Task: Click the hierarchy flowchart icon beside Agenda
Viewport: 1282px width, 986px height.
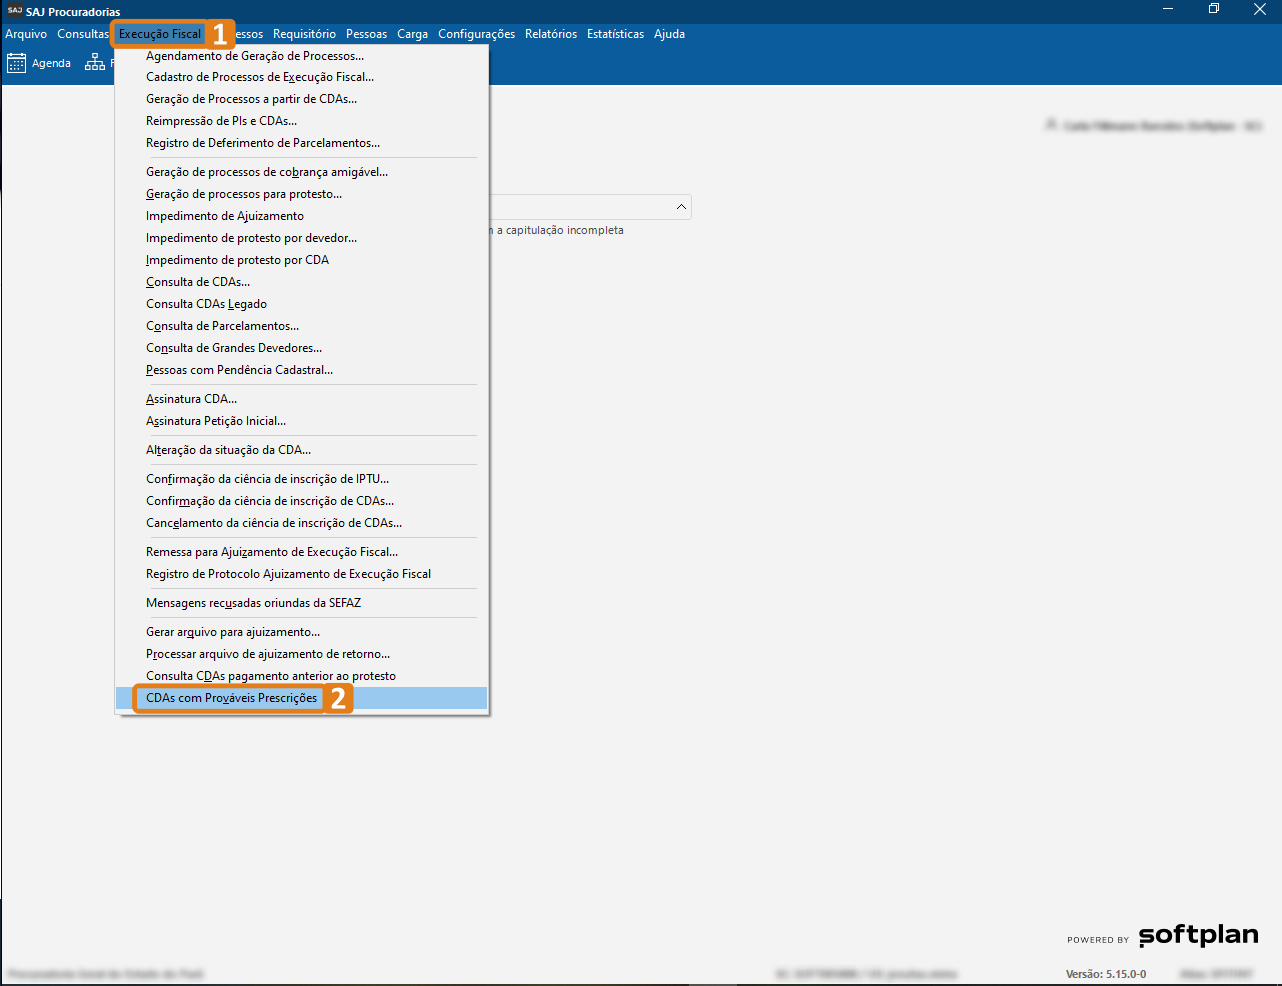Action: (95, 63)
